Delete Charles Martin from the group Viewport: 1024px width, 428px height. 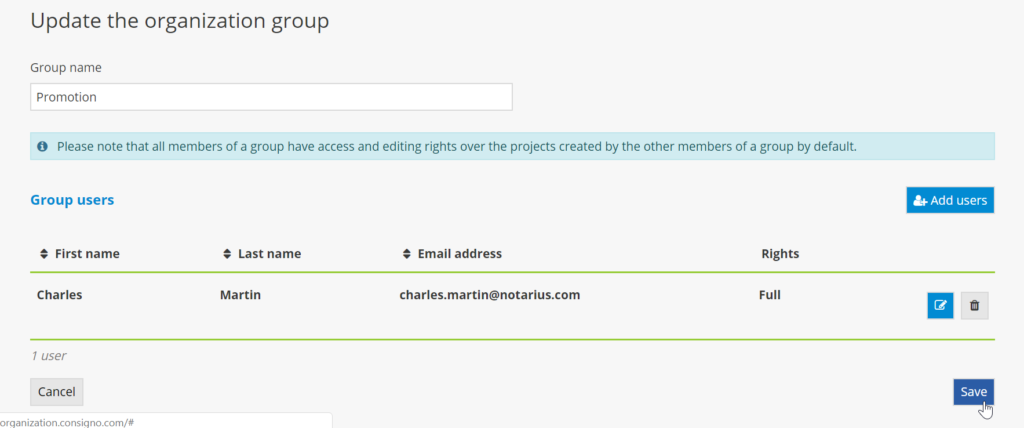point(974,305)
